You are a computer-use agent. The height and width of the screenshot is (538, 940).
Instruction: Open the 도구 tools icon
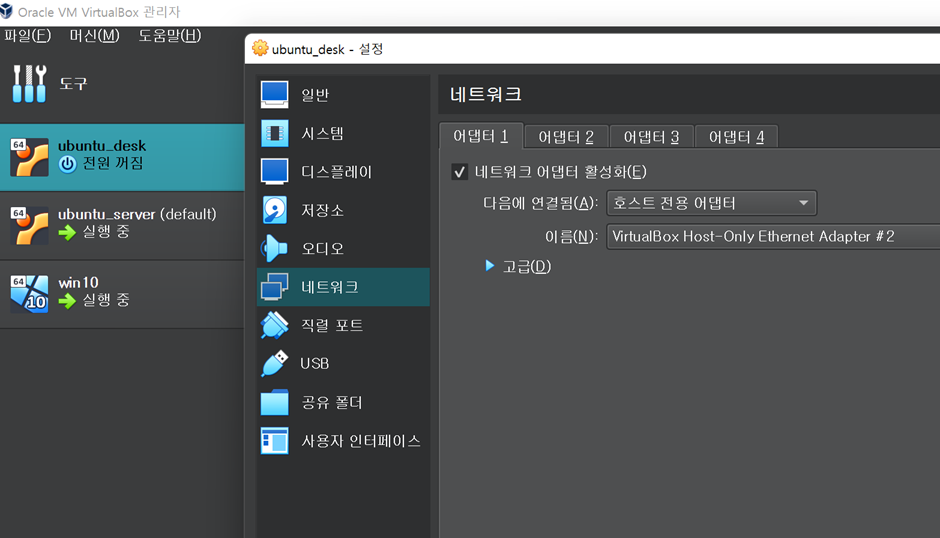29,83
